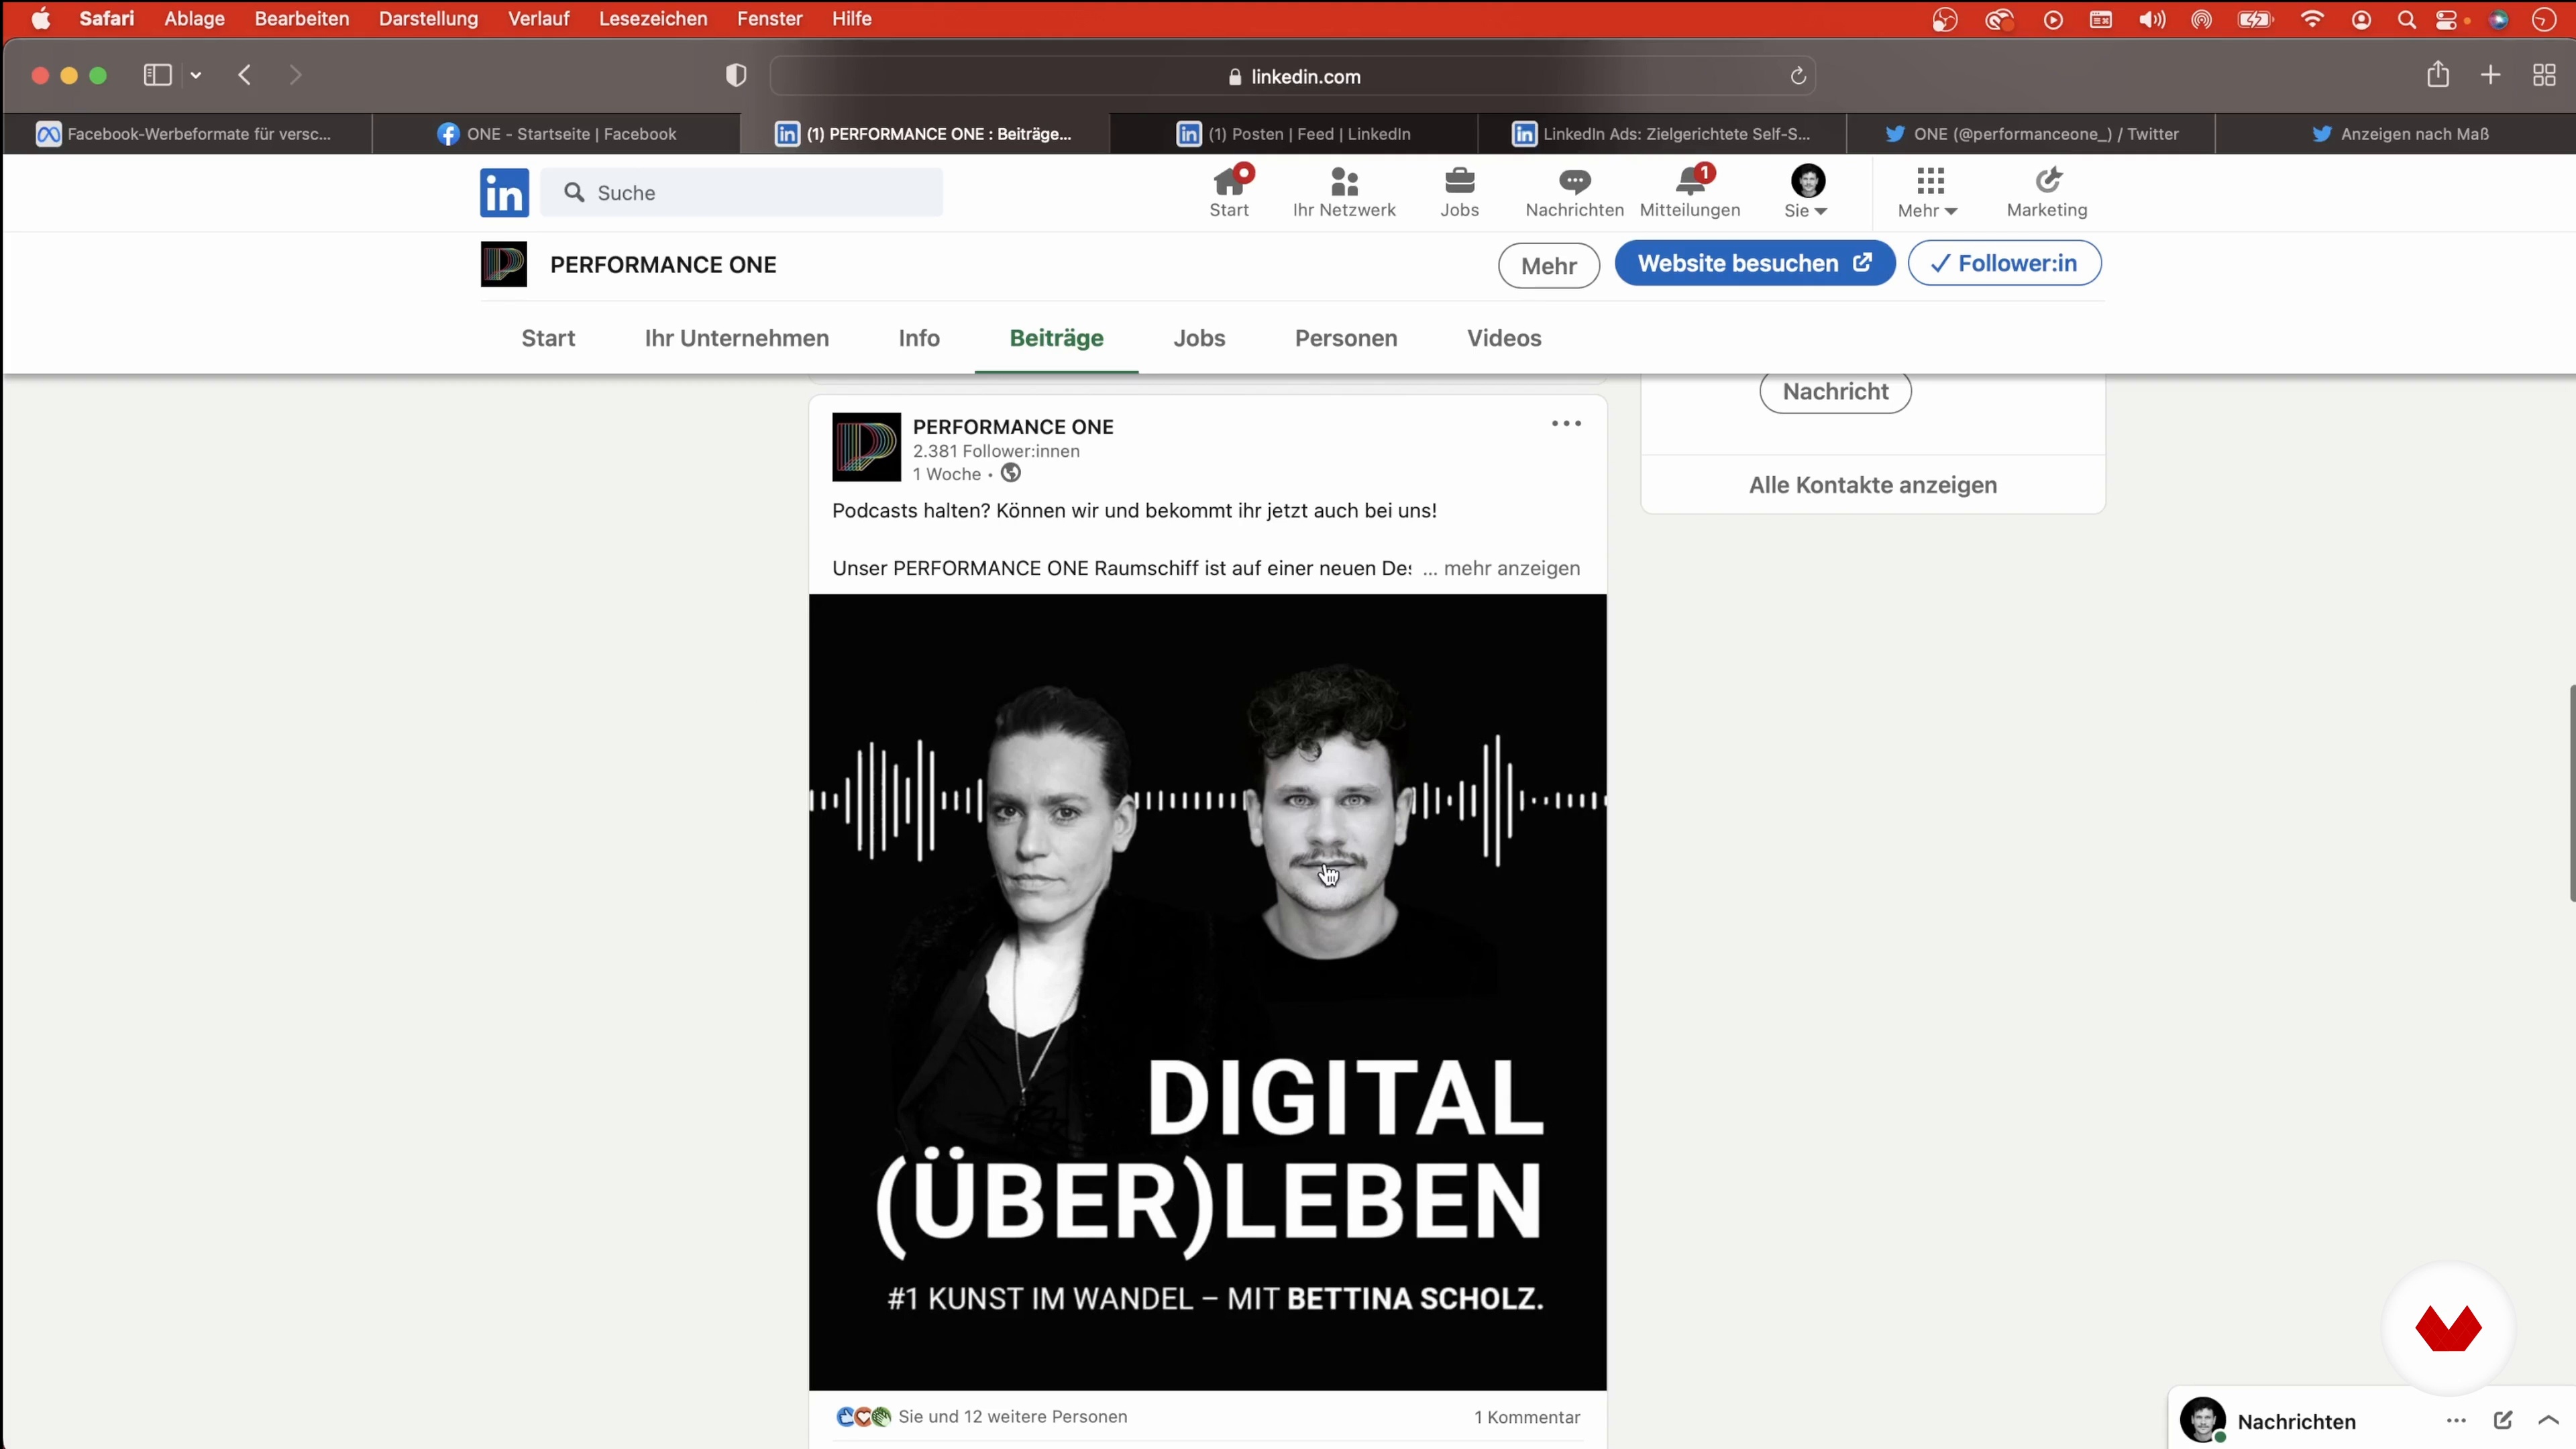The width and height of the screenshot is (2576, 1449).
Task: Switch to Posten Feed LinkedIn tab
Action: pyautogui.click(x=1294, y=134)
